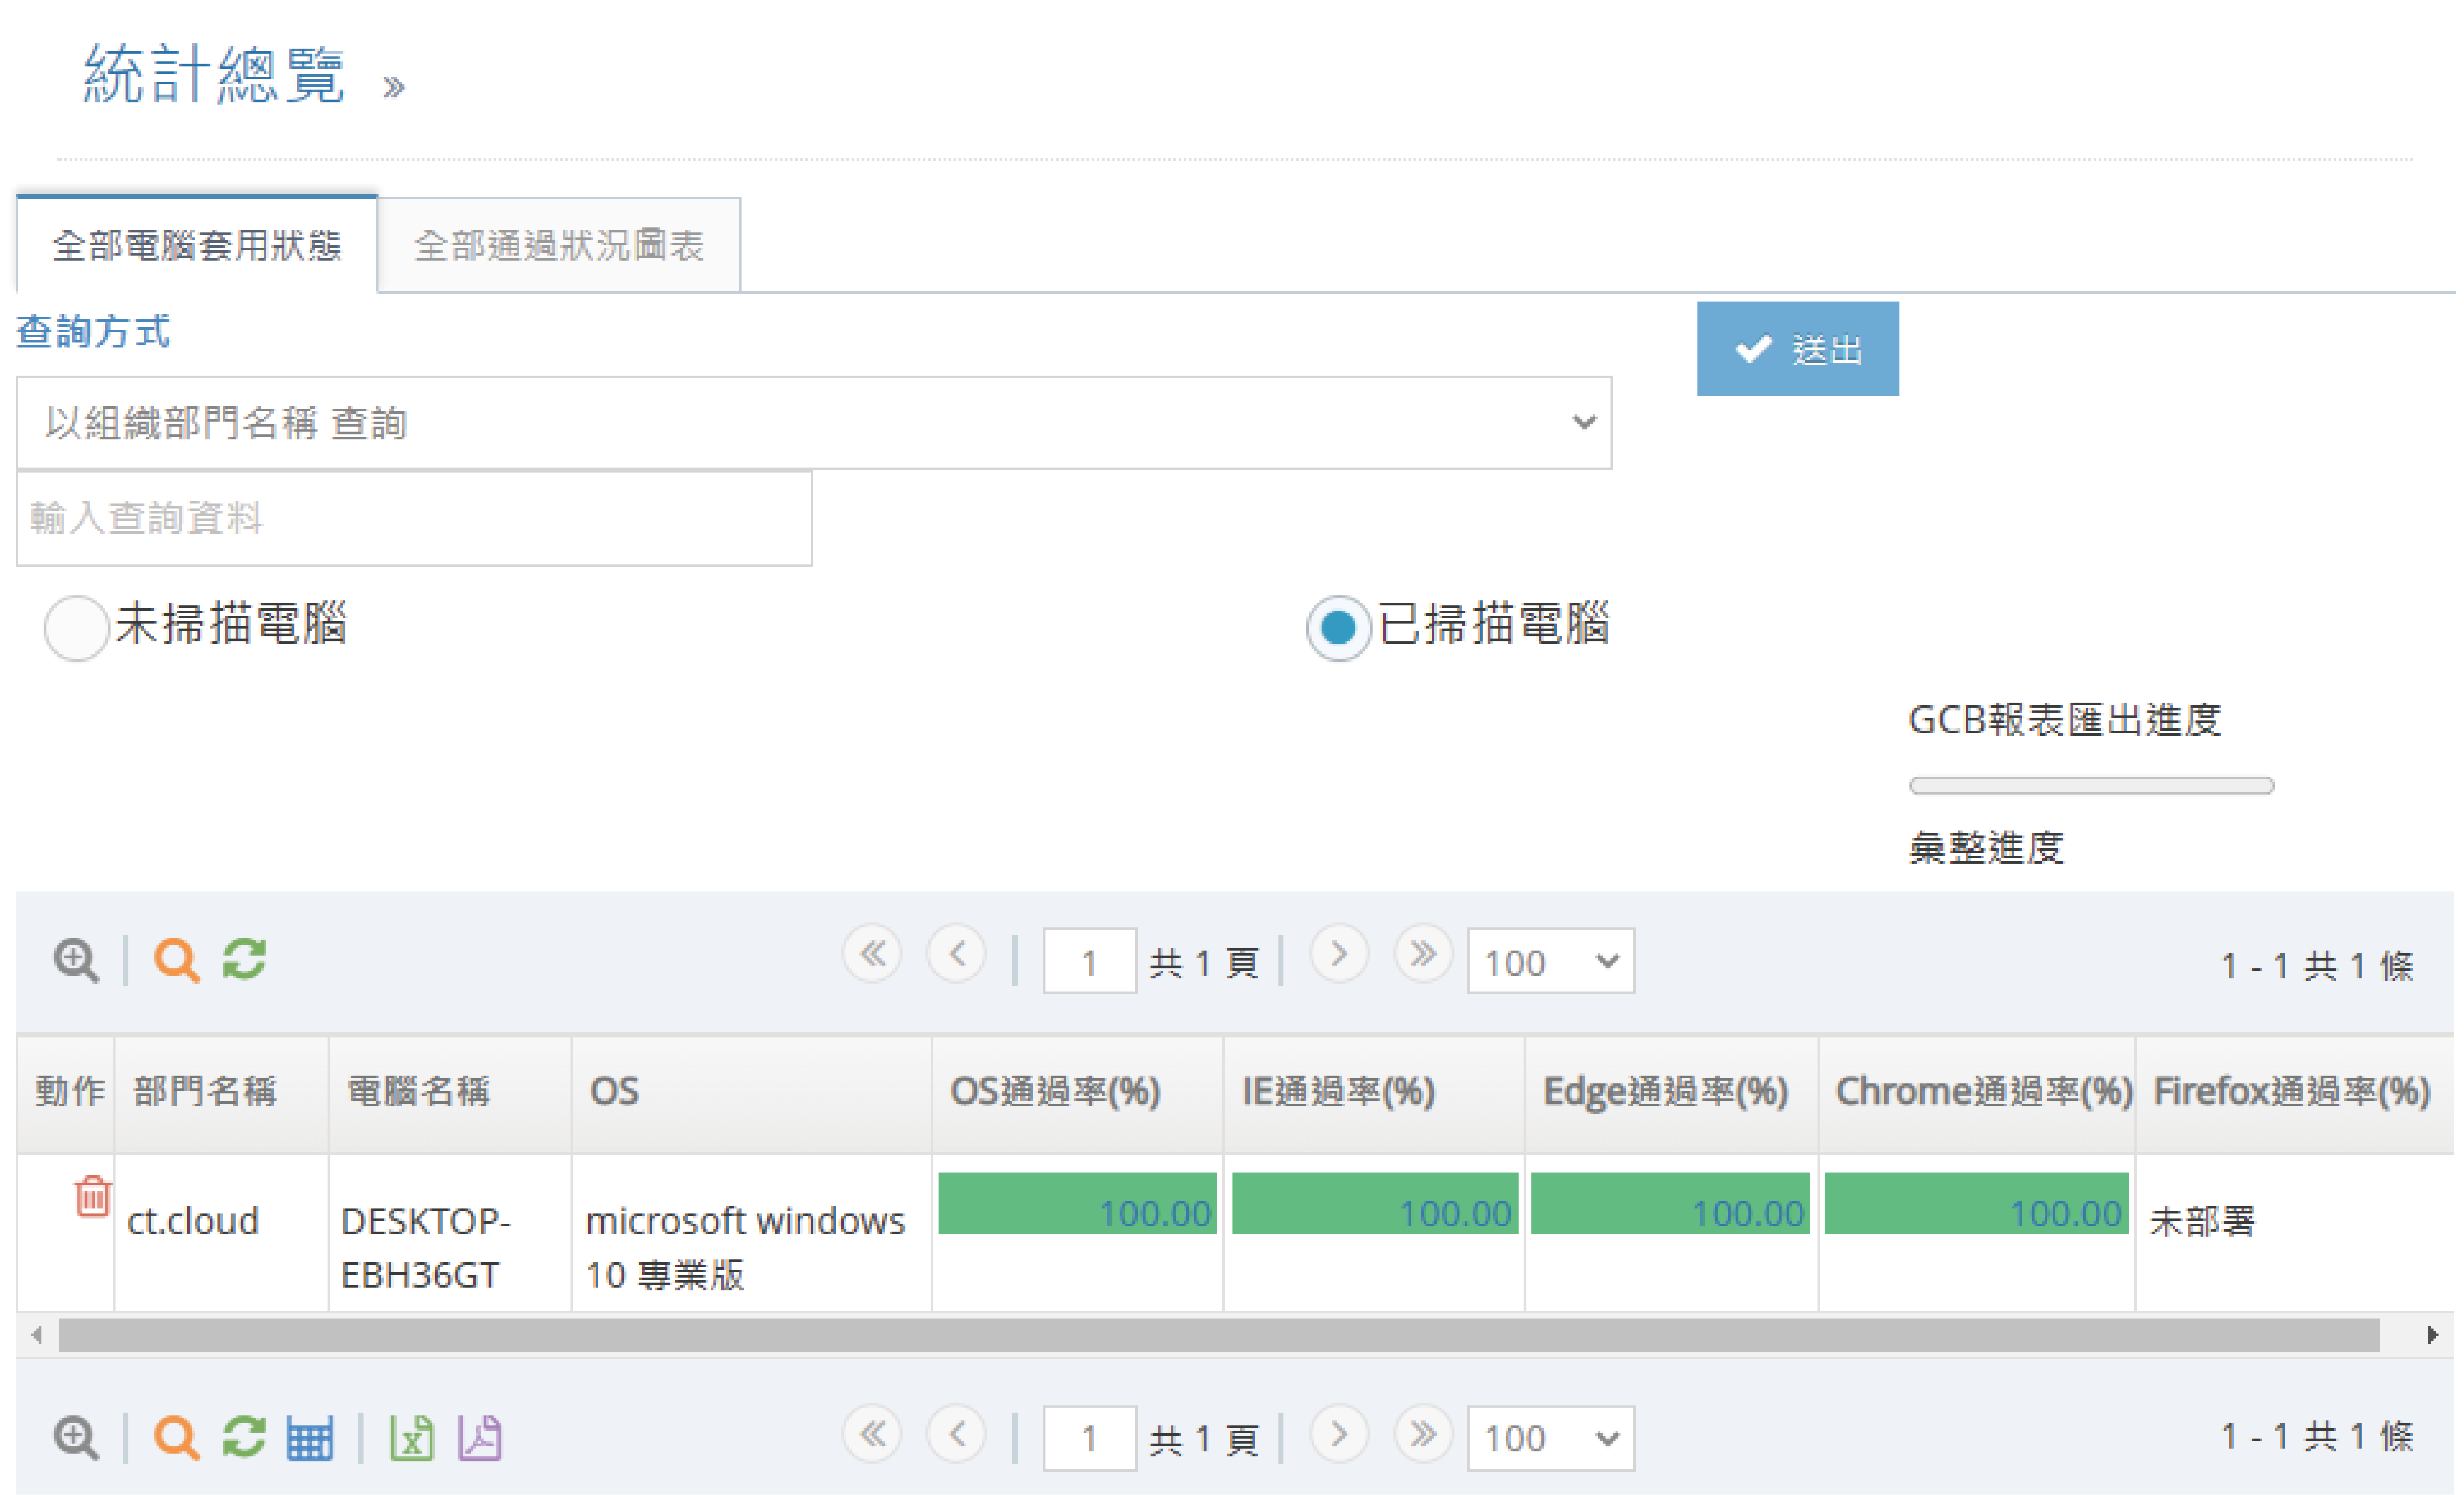
Task: Go to next page in top pager
Action: click(x=1339, y=954)
